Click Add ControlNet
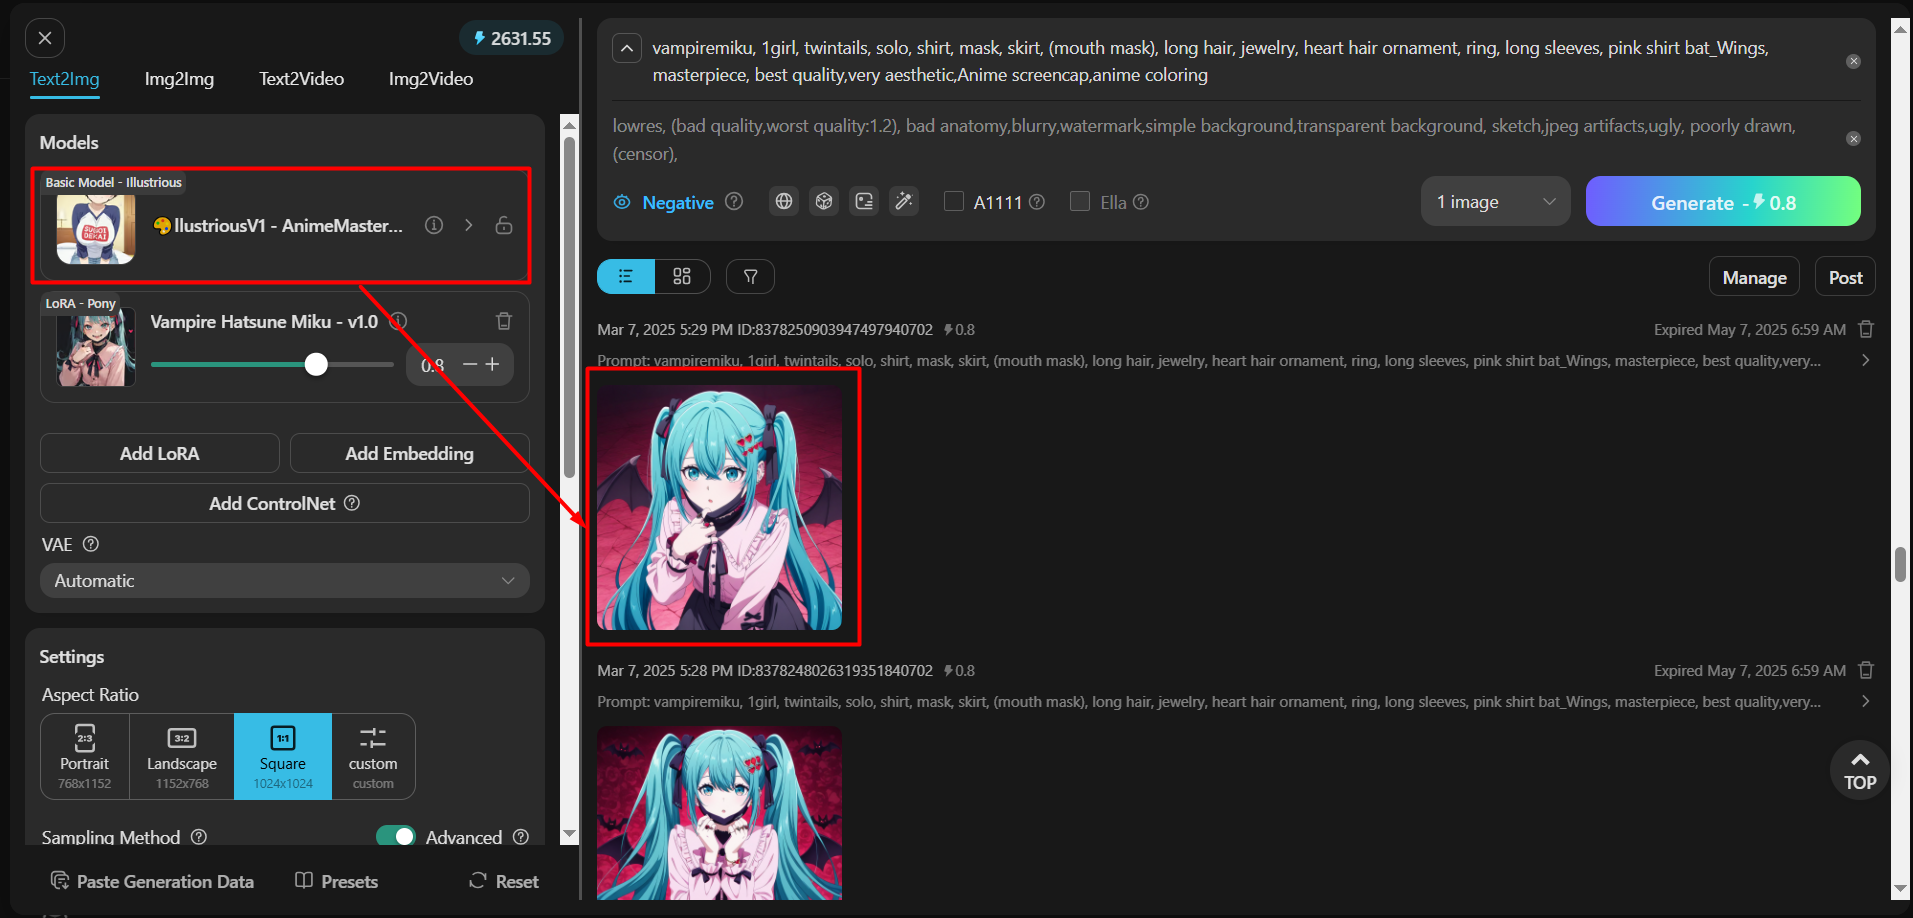The image size is (1913, 918). point(285,503)
